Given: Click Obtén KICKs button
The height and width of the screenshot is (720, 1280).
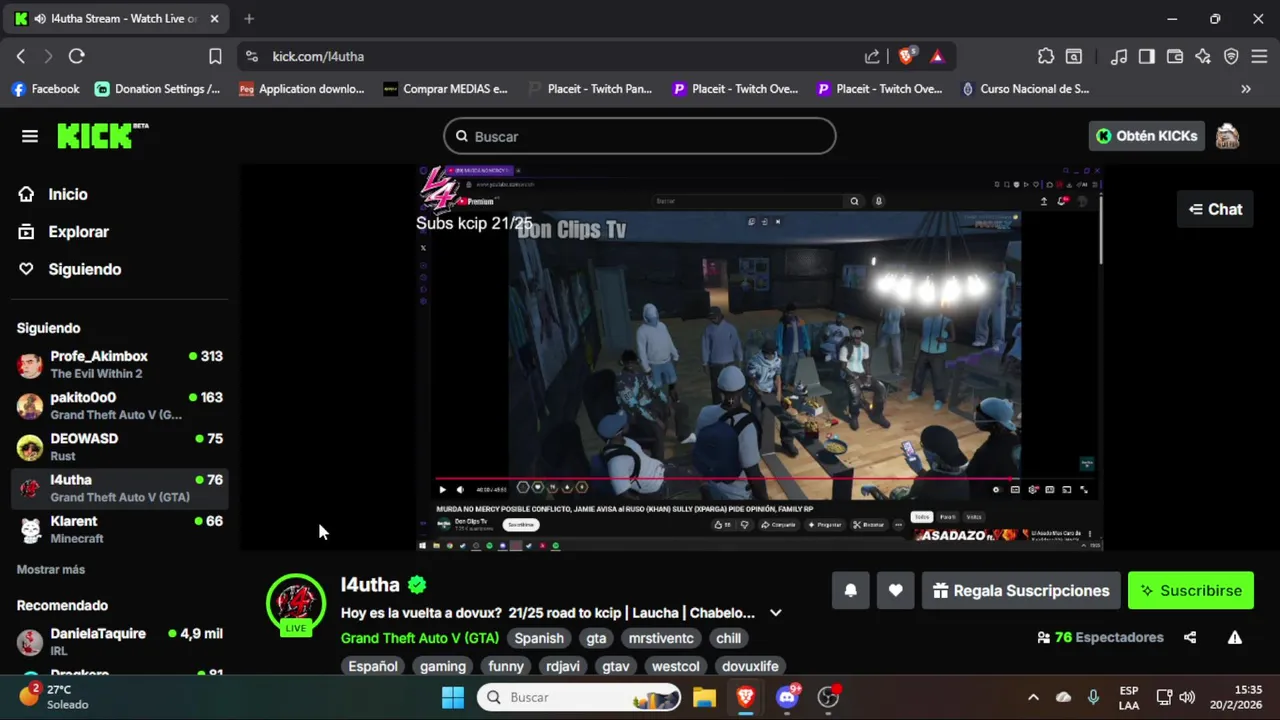Looking at the screenshot, I should (1146, 136).
